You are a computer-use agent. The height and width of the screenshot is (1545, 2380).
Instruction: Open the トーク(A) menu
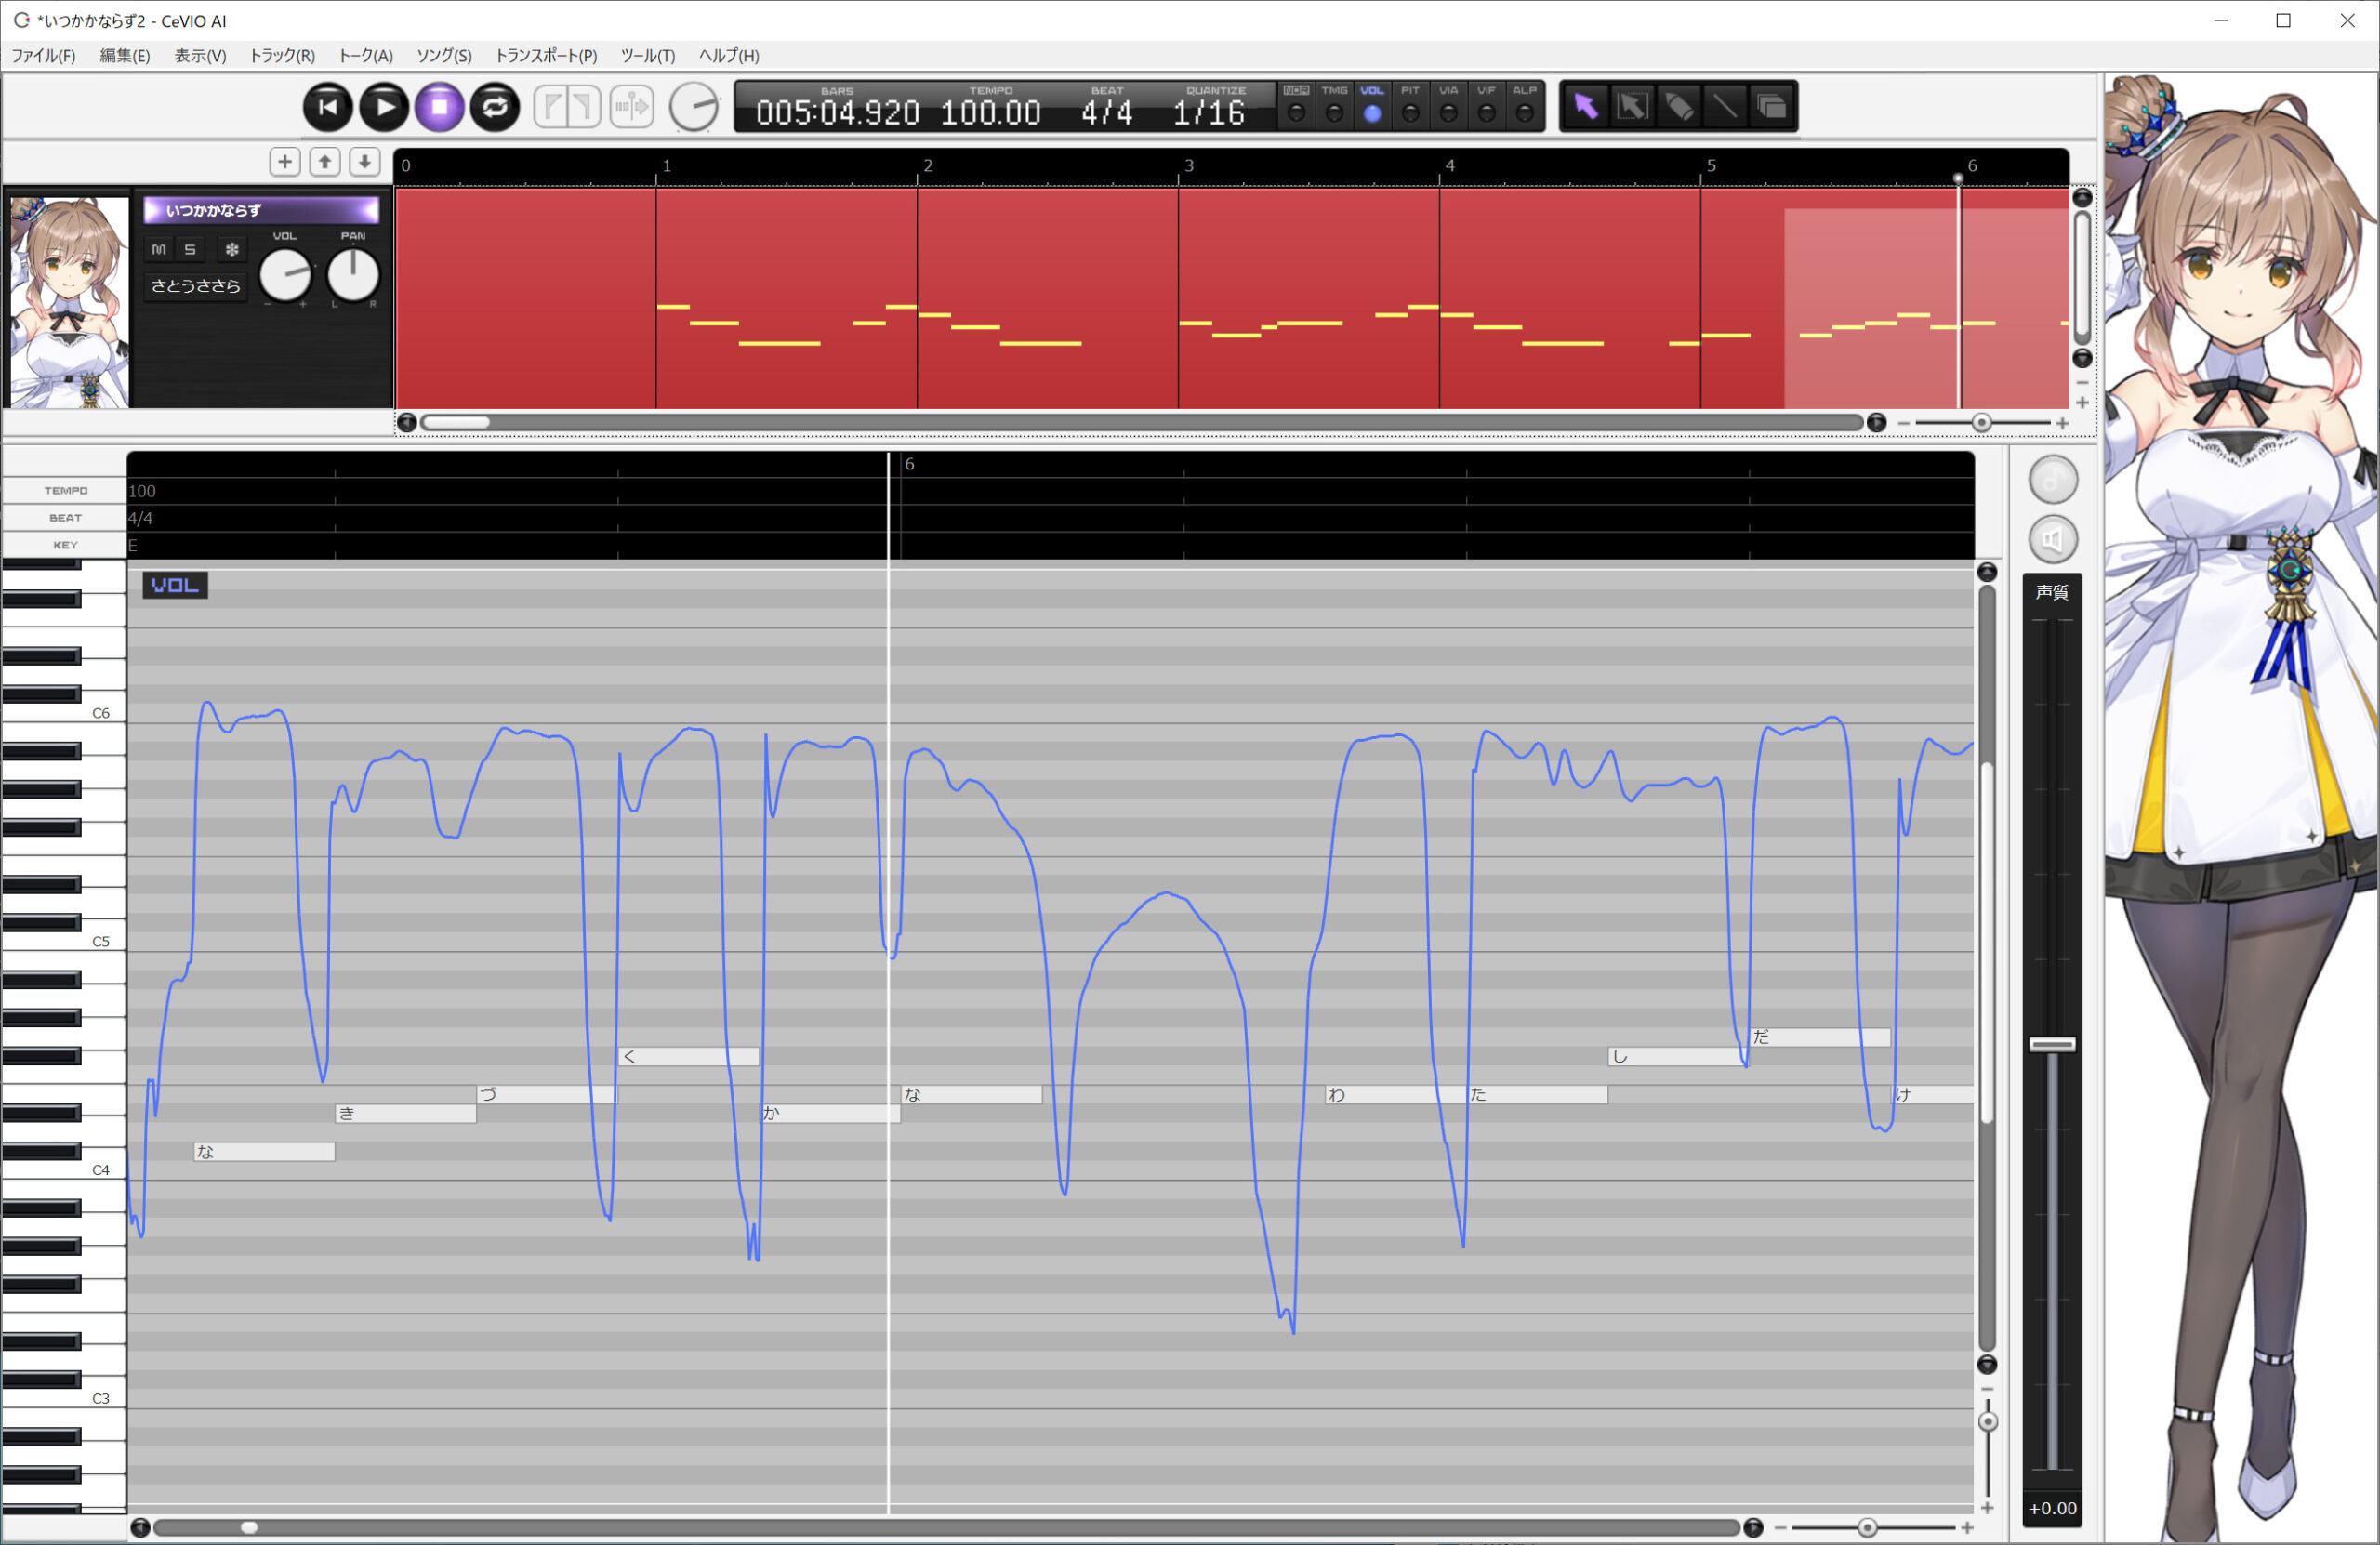(366, 56)
